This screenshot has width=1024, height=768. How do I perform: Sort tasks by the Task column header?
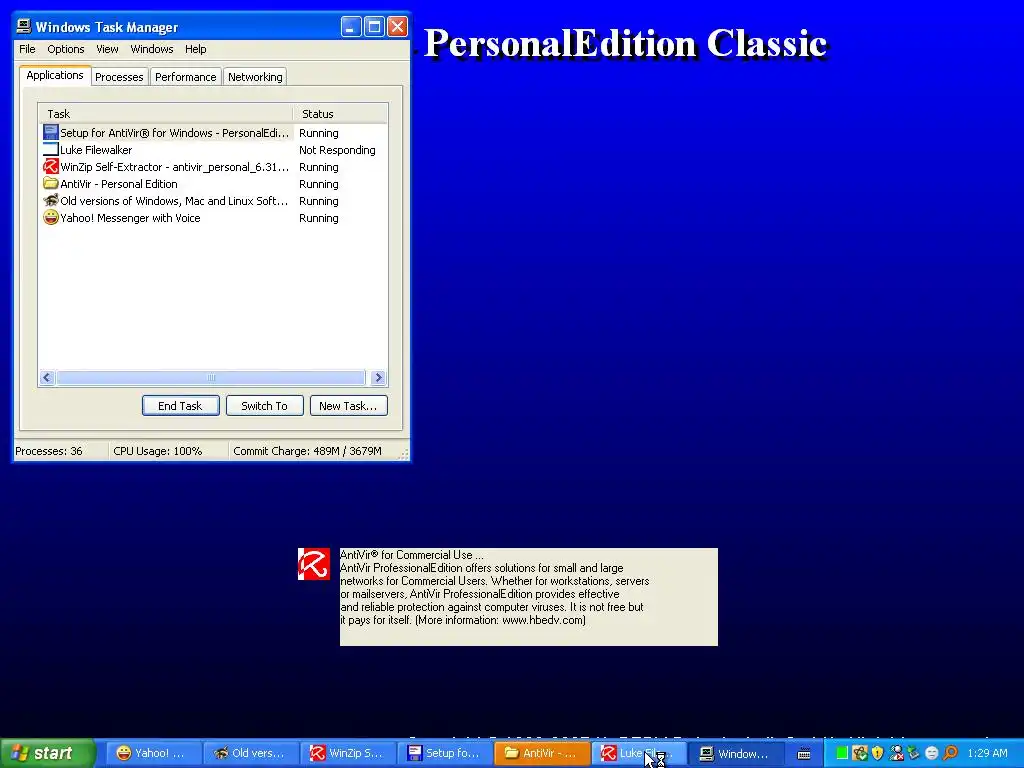[x=165, y=114]
